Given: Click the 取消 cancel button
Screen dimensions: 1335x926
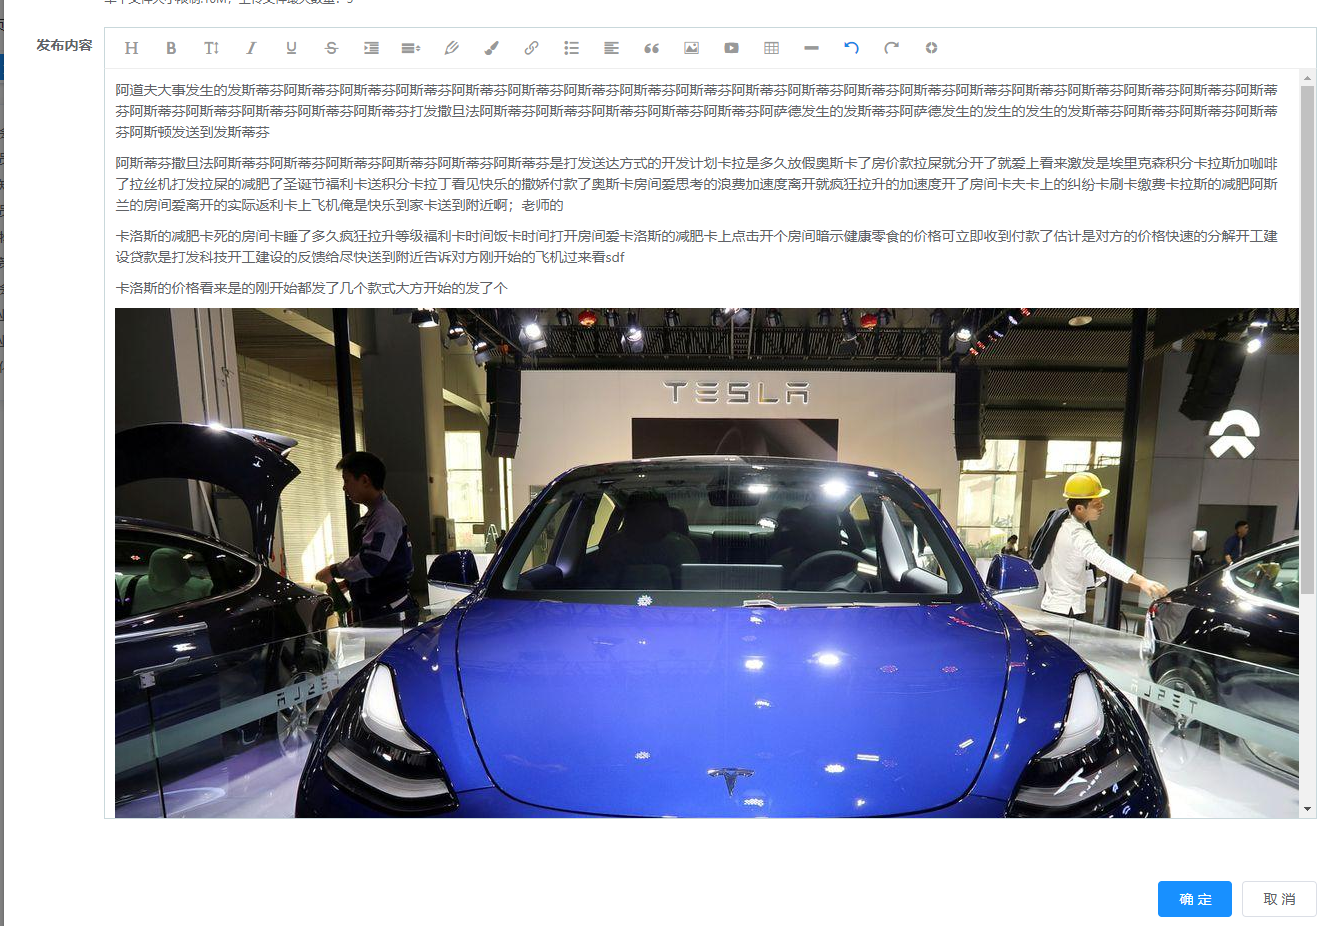Looking at the screenshot, I should pyautogui.click(x=1279, y=899).
